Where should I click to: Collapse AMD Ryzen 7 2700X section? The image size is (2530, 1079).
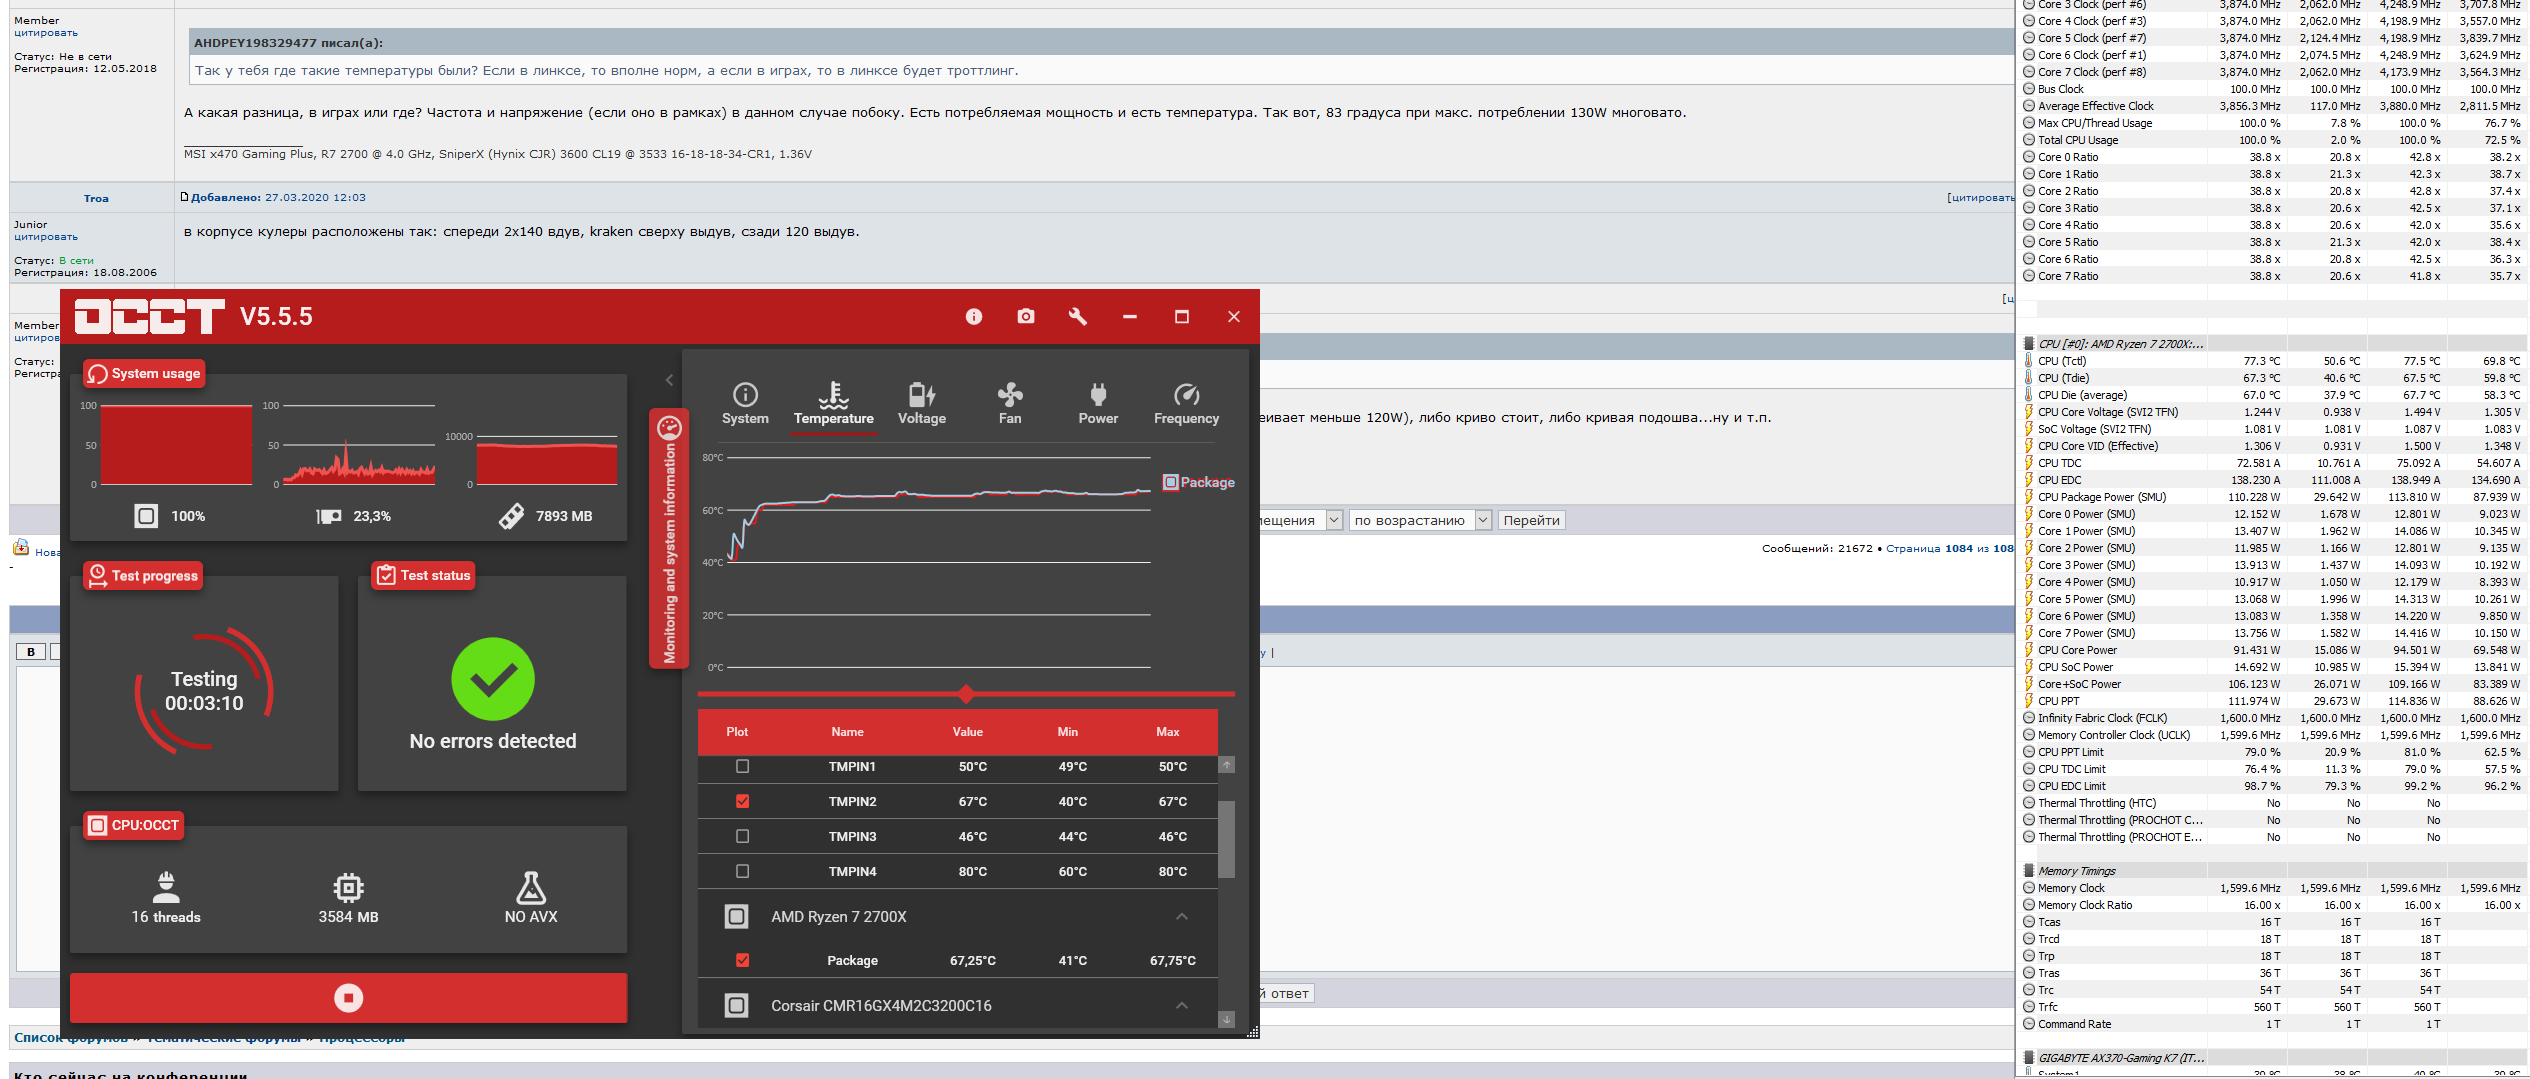pos(1182,916)
